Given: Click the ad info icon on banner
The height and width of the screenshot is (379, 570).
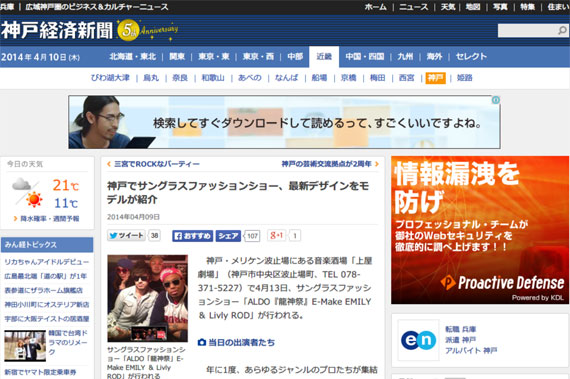Looking at the screenshot, I should [495, 100].
